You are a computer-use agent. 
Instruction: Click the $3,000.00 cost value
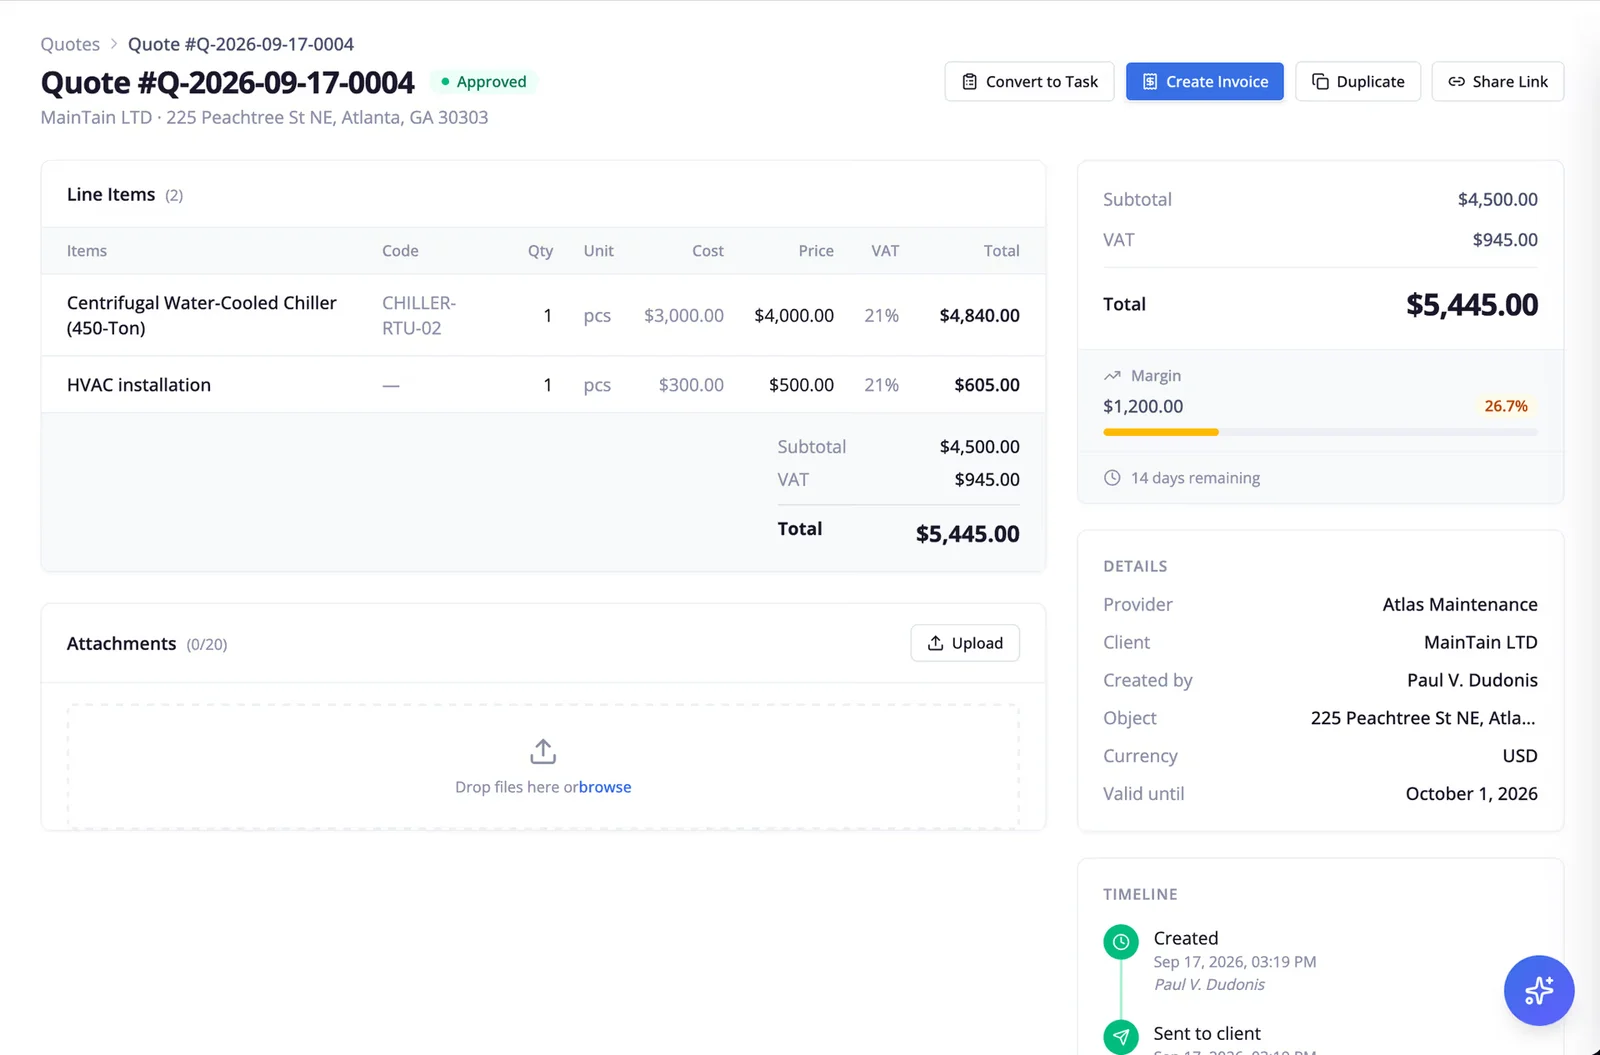coord(684,315)
